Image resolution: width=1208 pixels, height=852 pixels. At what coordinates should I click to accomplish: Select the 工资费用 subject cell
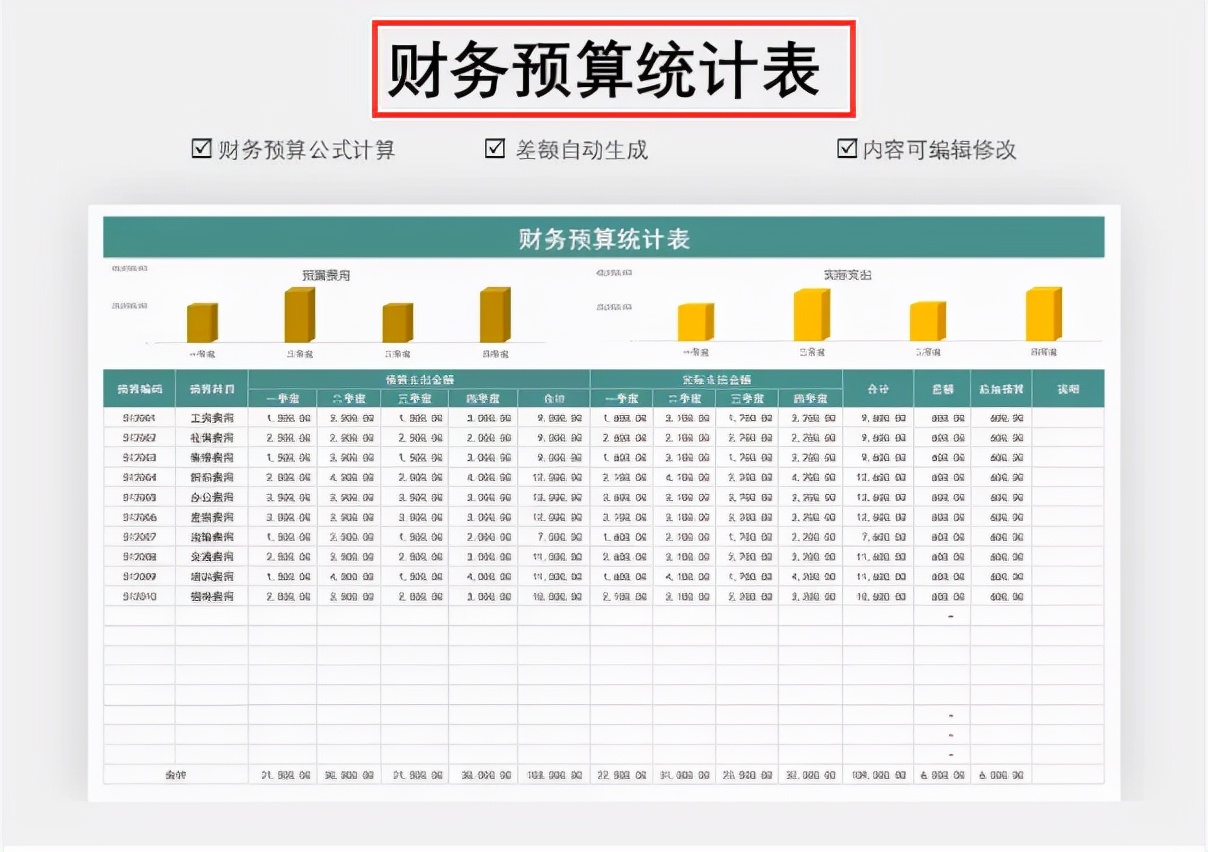[213, 418]
